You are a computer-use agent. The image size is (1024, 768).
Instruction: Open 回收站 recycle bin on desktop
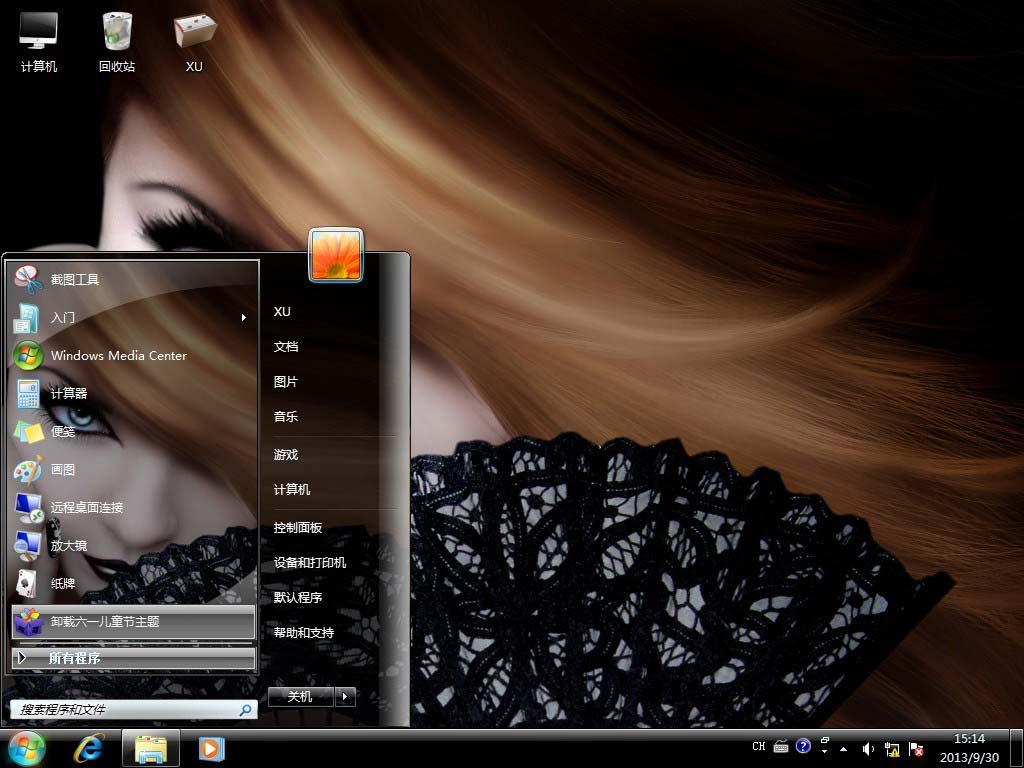(117, 40)
